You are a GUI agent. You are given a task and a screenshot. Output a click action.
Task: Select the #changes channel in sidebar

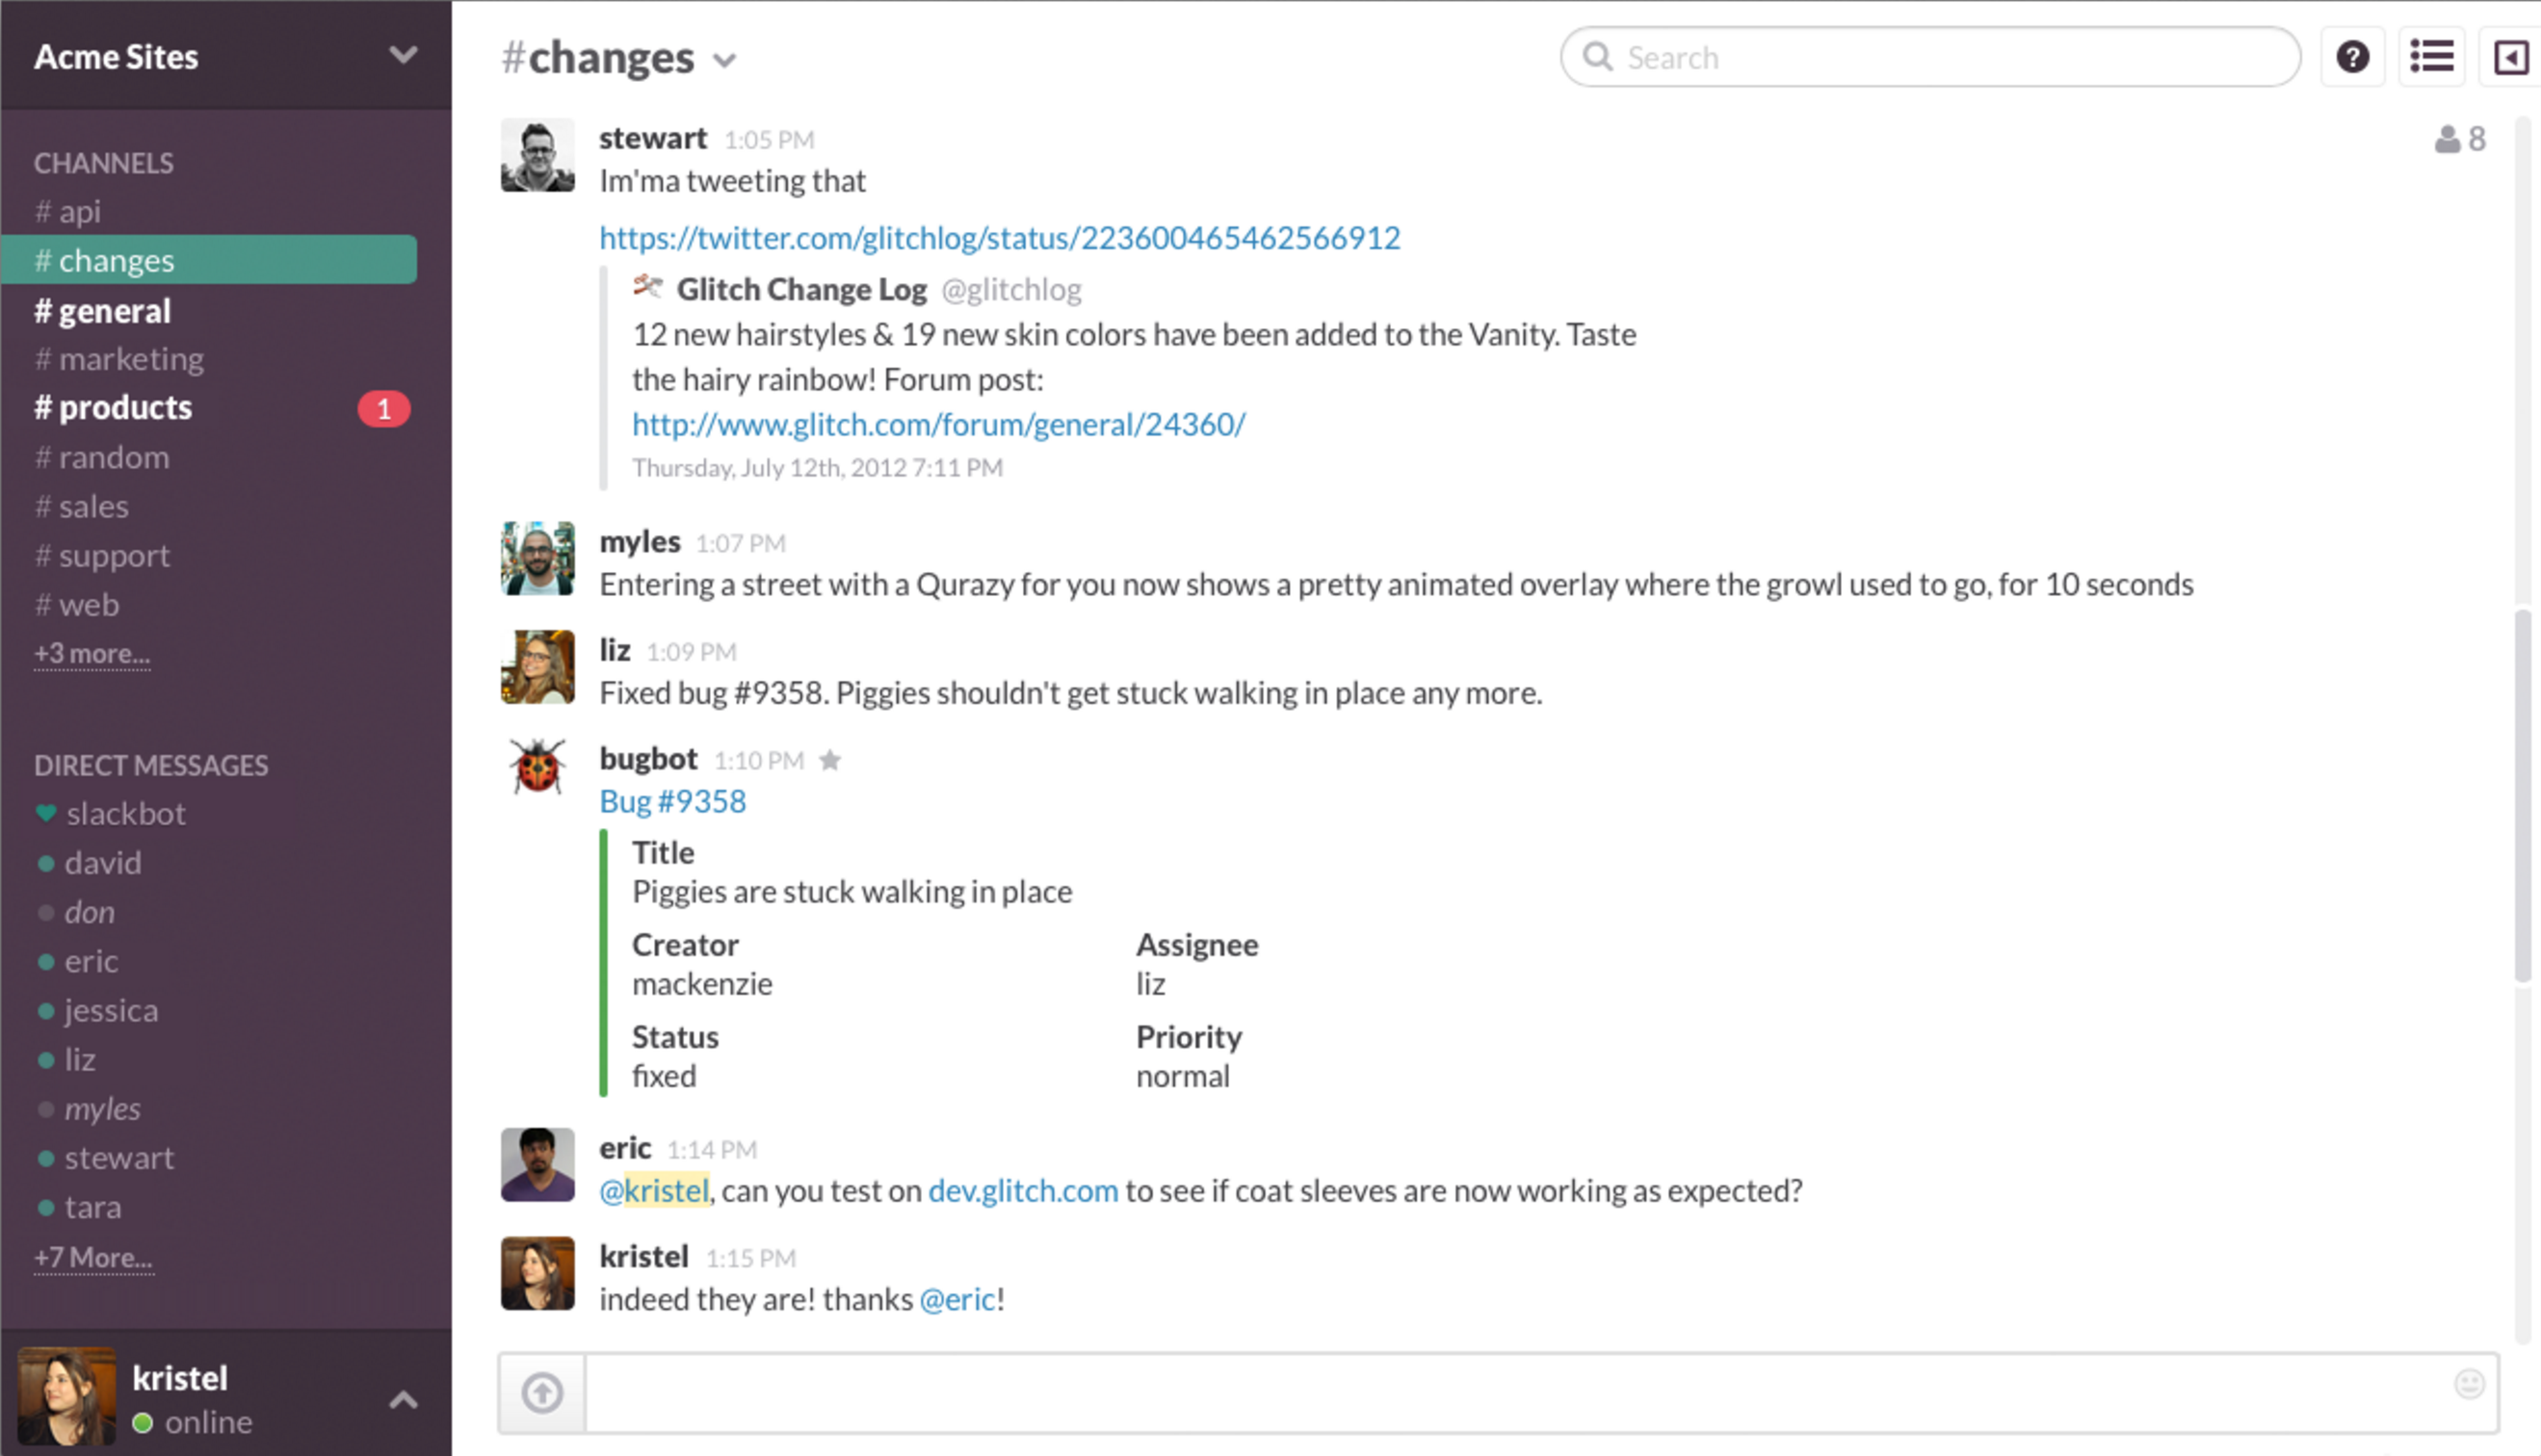coord(209,260)
